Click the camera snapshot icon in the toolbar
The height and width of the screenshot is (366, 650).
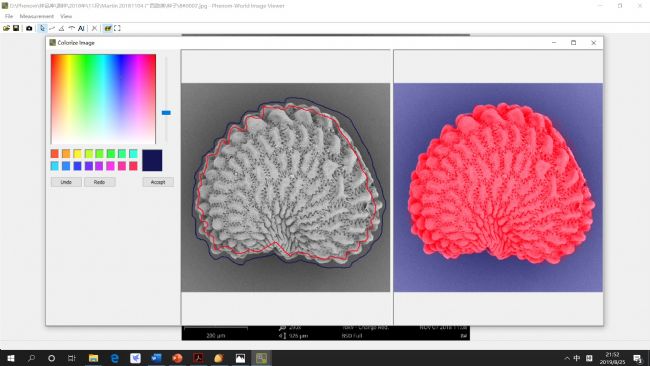tap(29, 28)
